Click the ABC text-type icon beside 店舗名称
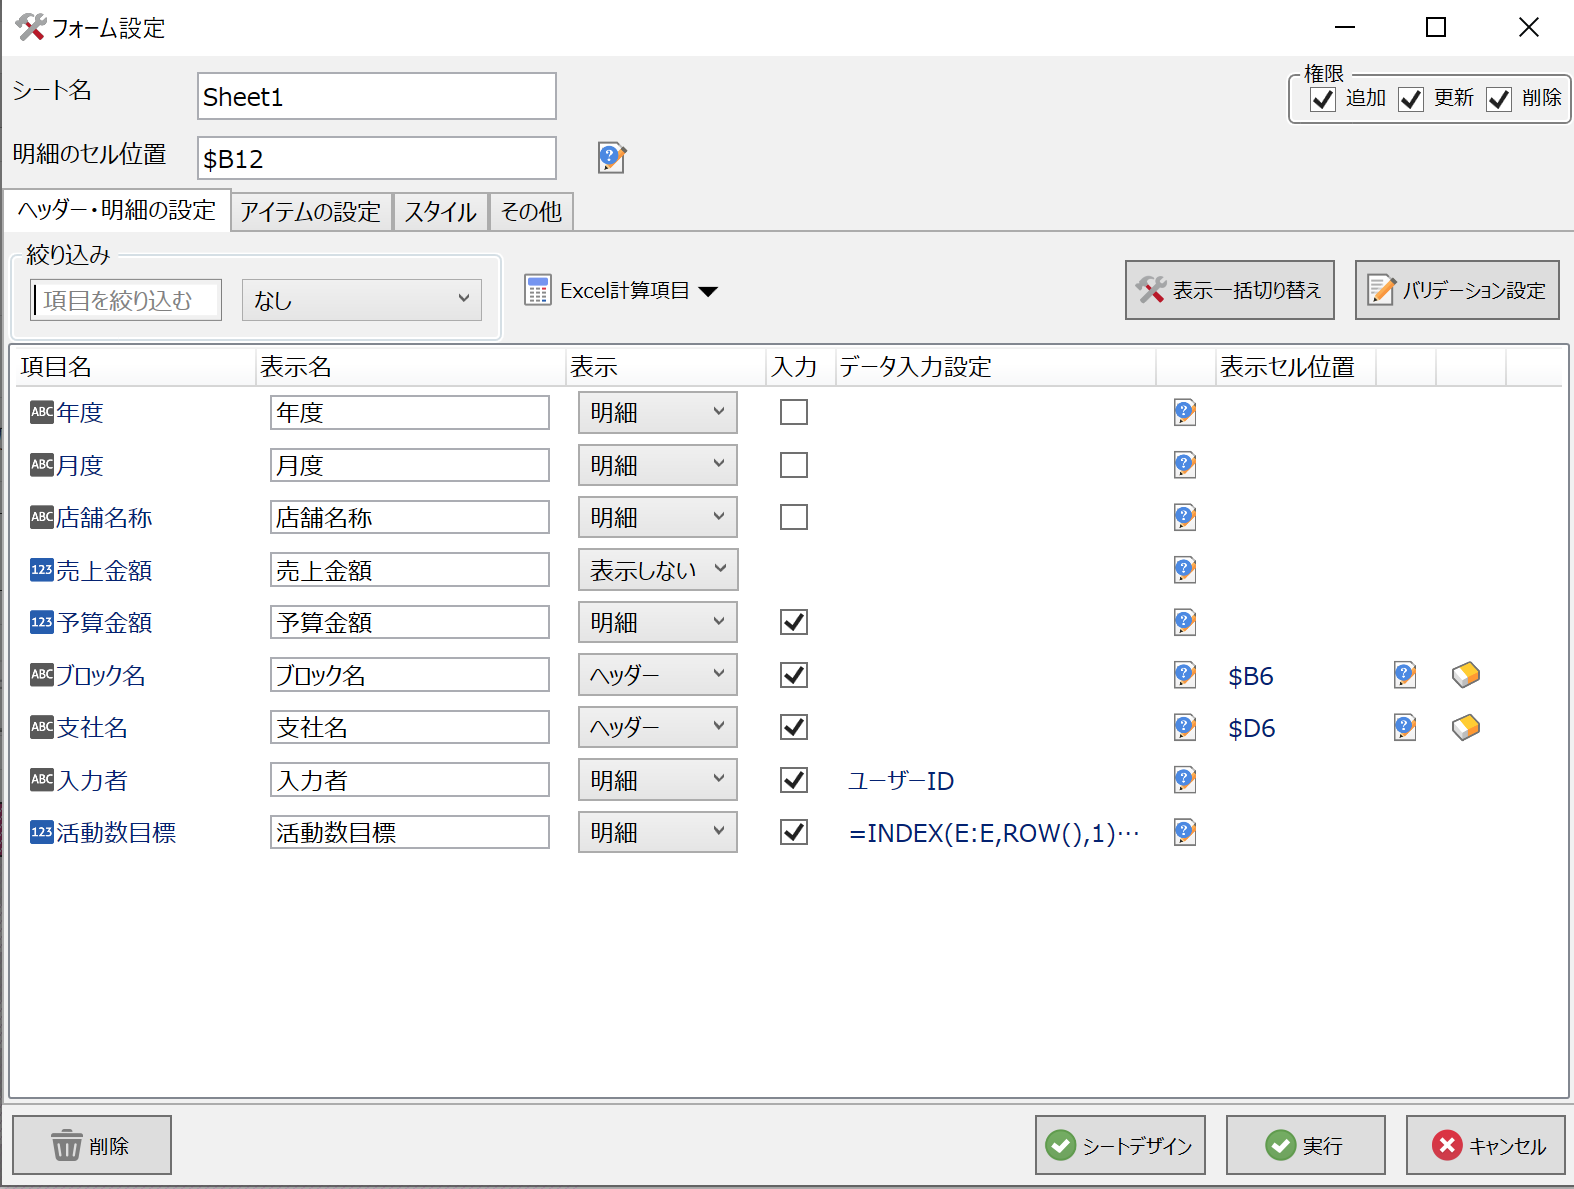 (41, 517)
